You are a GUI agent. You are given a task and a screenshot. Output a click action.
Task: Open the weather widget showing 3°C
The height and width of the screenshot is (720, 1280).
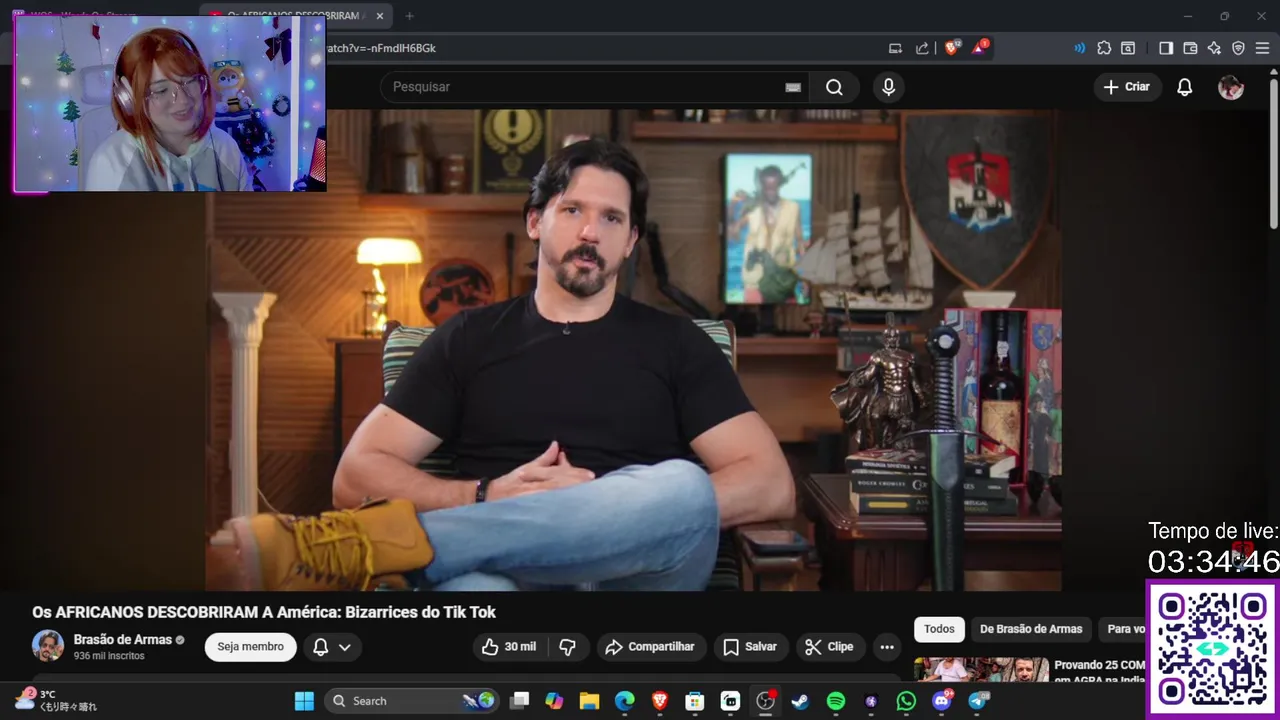point(56,700)
